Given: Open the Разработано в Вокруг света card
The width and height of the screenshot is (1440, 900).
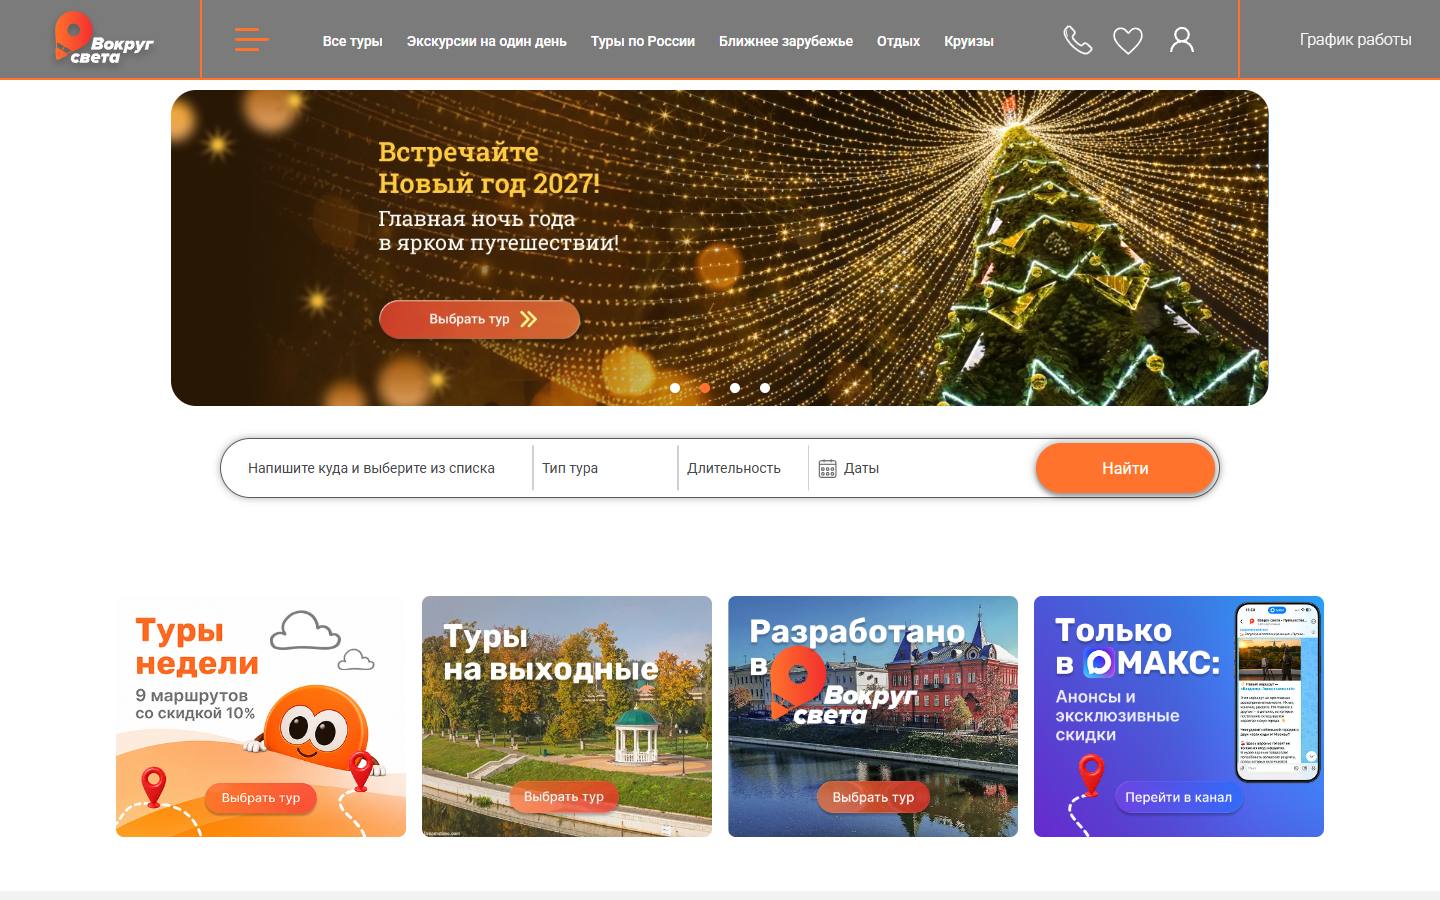Looking at the screenshot, I should [x=873, y=716].
